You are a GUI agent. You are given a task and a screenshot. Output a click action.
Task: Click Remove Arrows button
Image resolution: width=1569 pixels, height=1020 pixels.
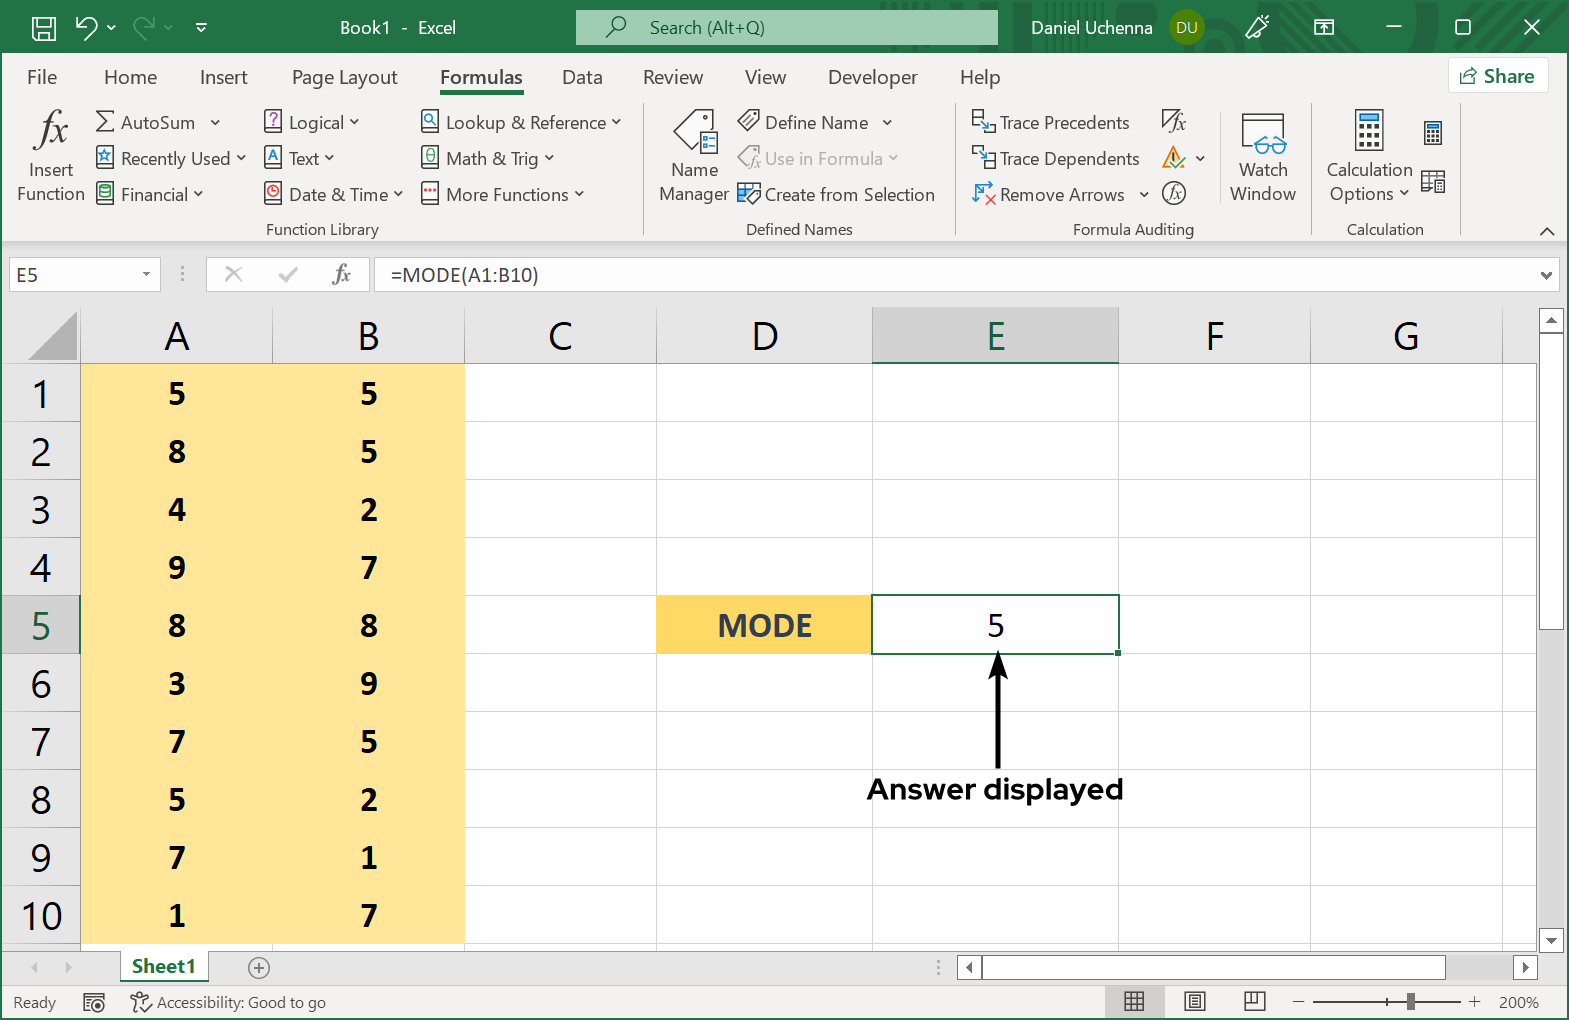tap(1049, 195)
